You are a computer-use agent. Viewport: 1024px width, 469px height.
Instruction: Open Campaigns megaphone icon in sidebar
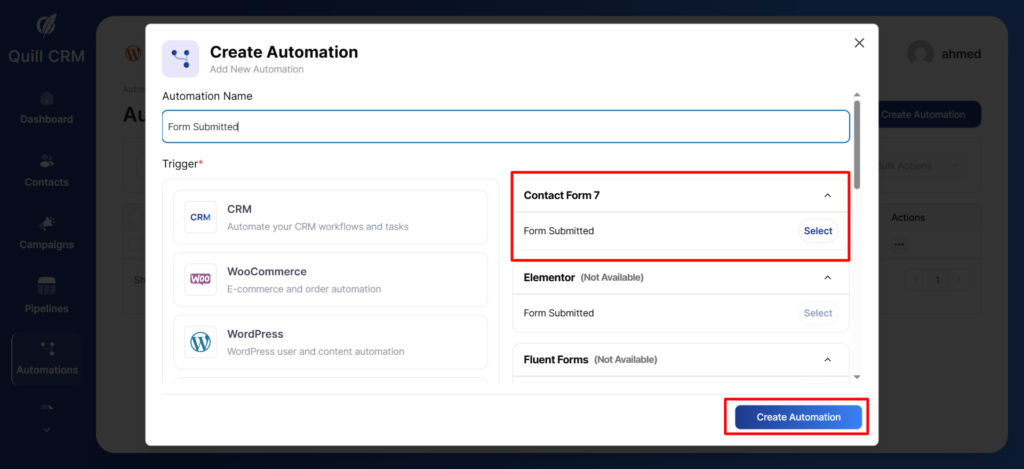pos(46,223)
